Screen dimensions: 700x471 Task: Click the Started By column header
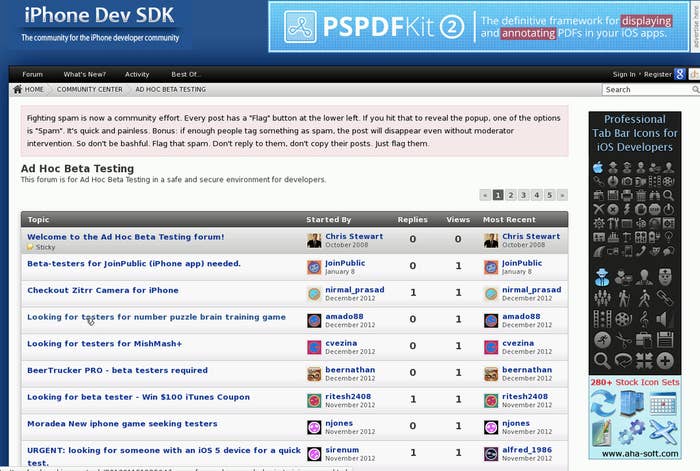(329, 220)
